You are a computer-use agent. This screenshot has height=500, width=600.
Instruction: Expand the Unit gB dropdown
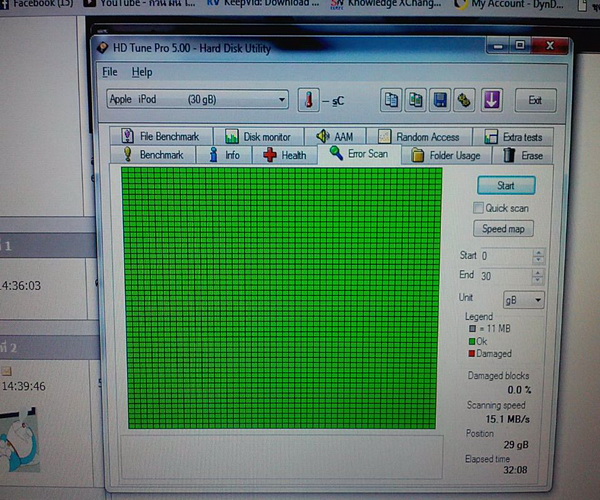(524, 299)
